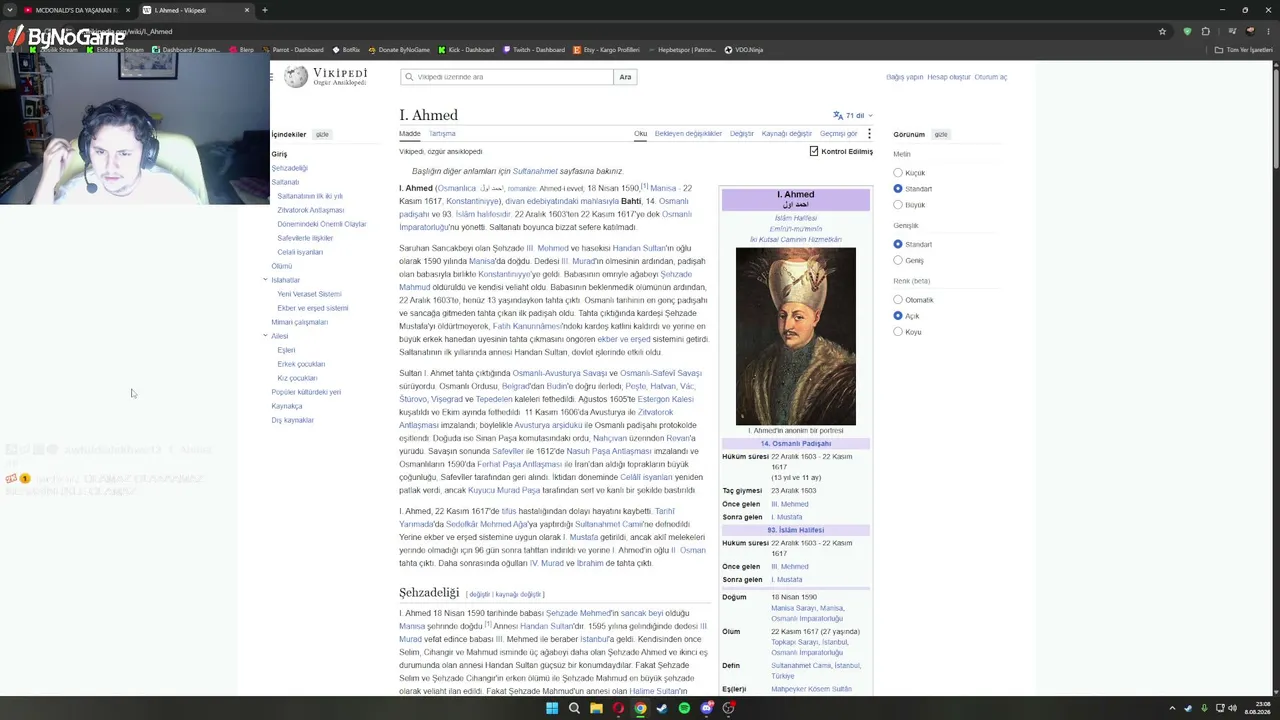
Task: Open the volume control in system tray
Action: pyautogui.click(x=1233, y=708)
